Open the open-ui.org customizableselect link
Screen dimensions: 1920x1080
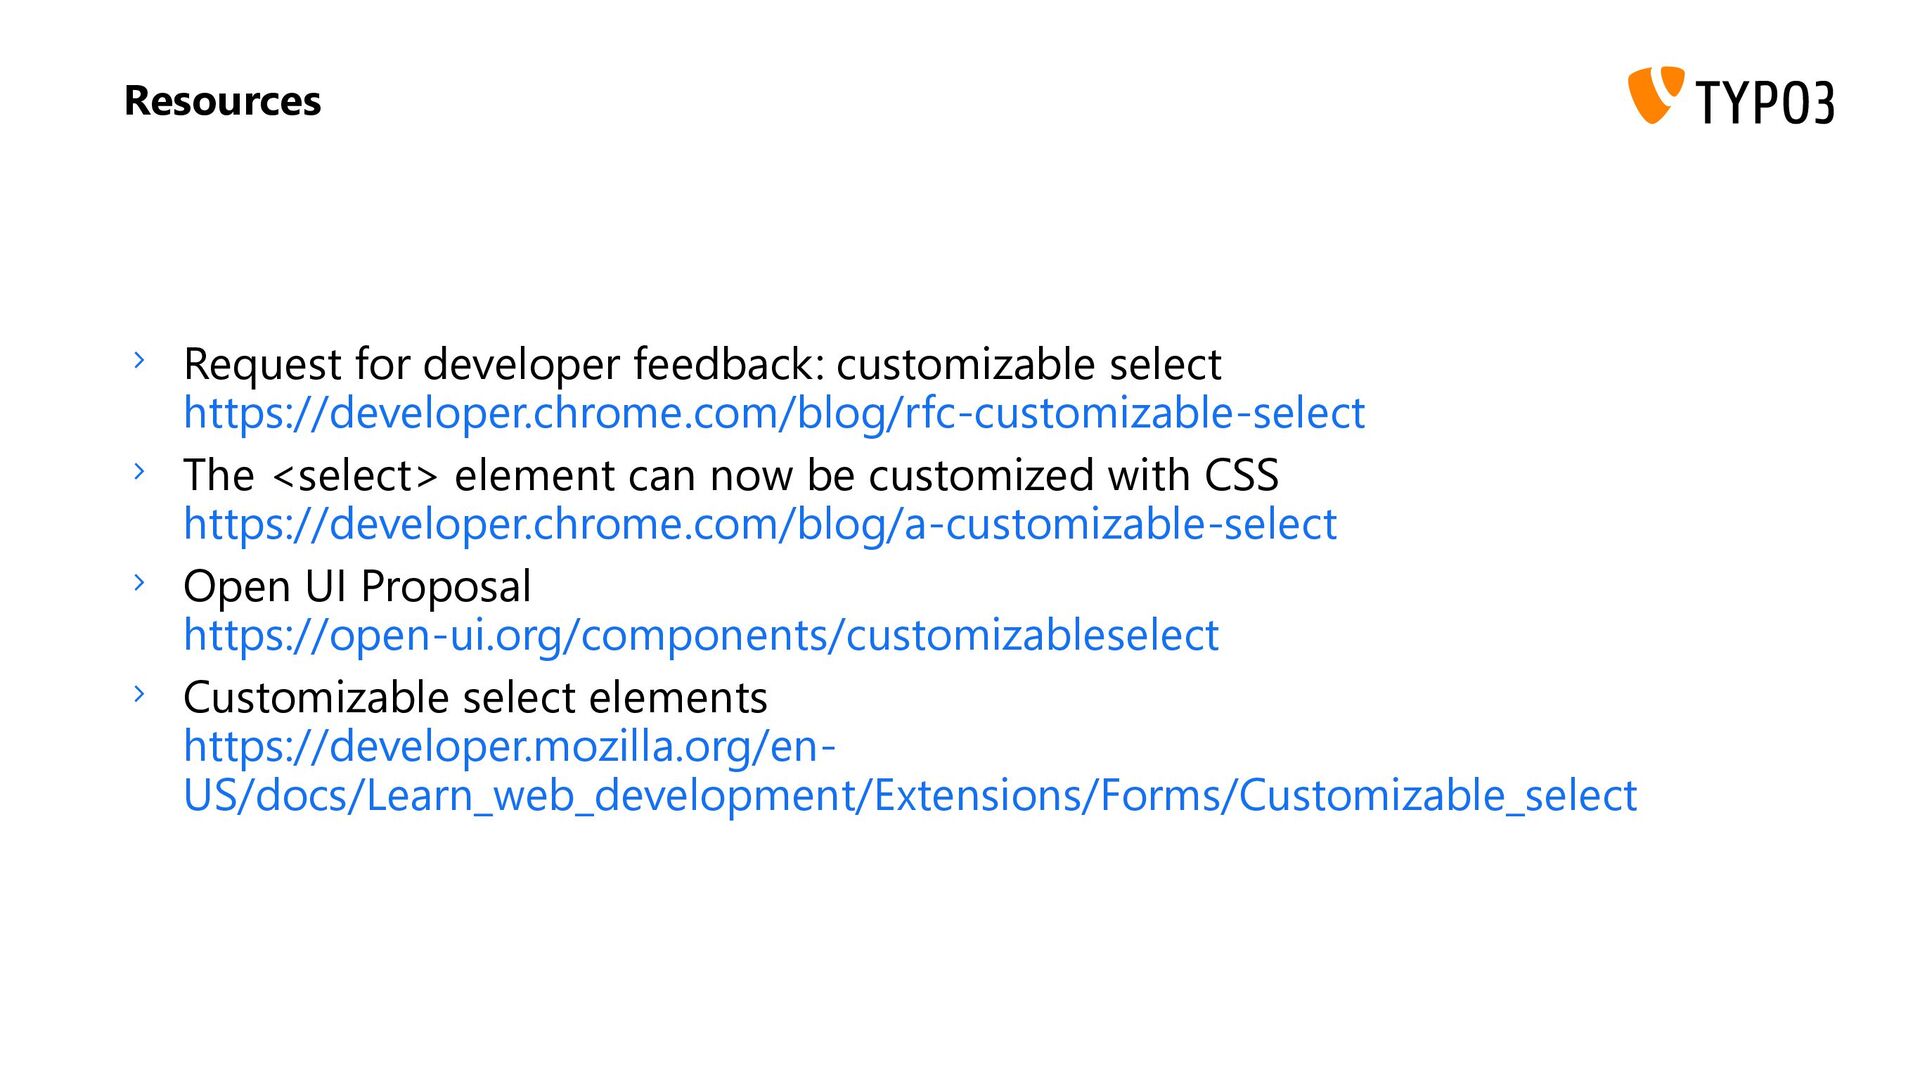point(701,636)
